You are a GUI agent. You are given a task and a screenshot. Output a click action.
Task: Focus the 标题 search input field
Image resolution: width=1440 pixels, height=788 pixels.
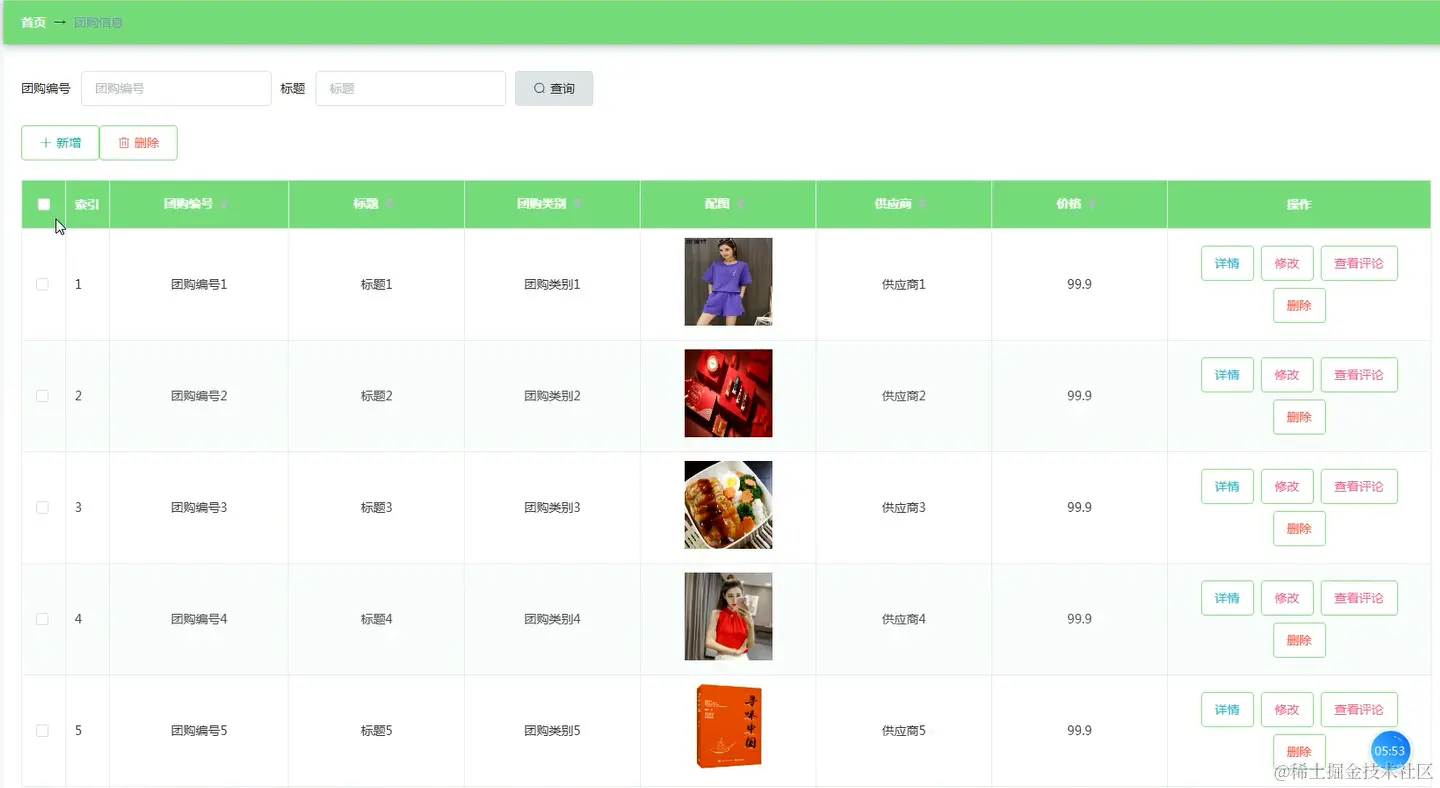411,88
